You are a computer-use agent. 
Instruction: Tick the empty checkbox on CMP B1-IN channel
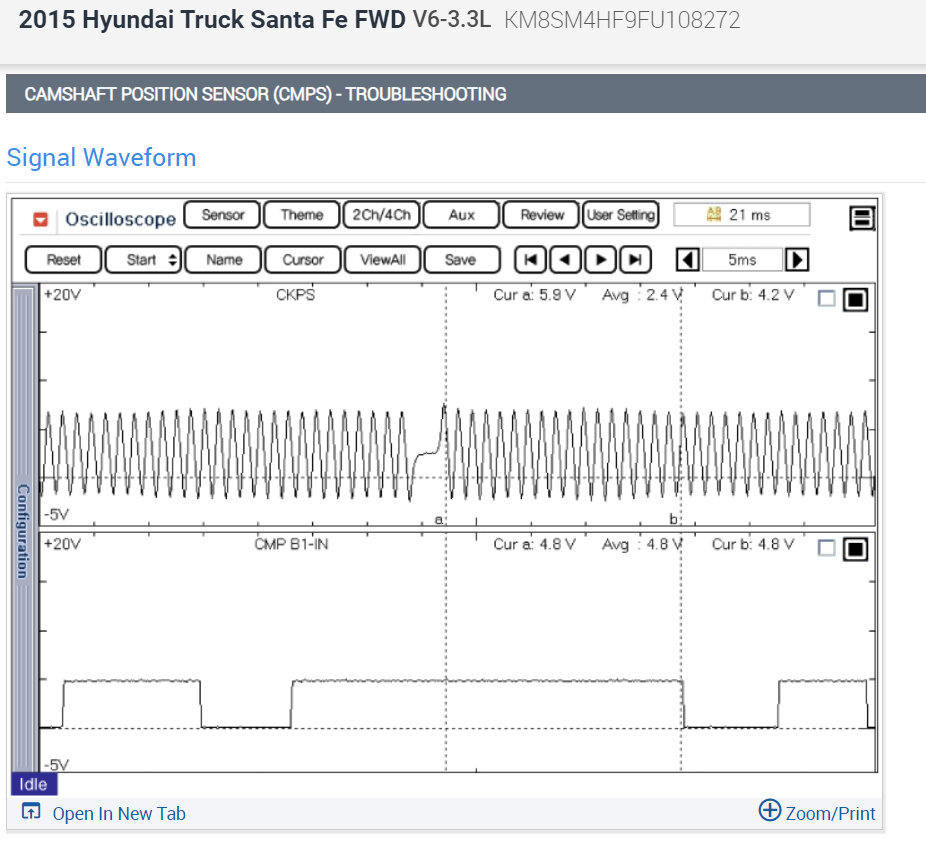click(x=826, y=548)
